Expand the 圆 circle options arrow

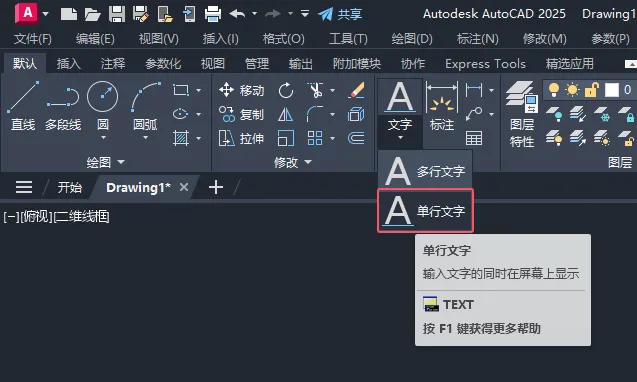coord(103,138)
